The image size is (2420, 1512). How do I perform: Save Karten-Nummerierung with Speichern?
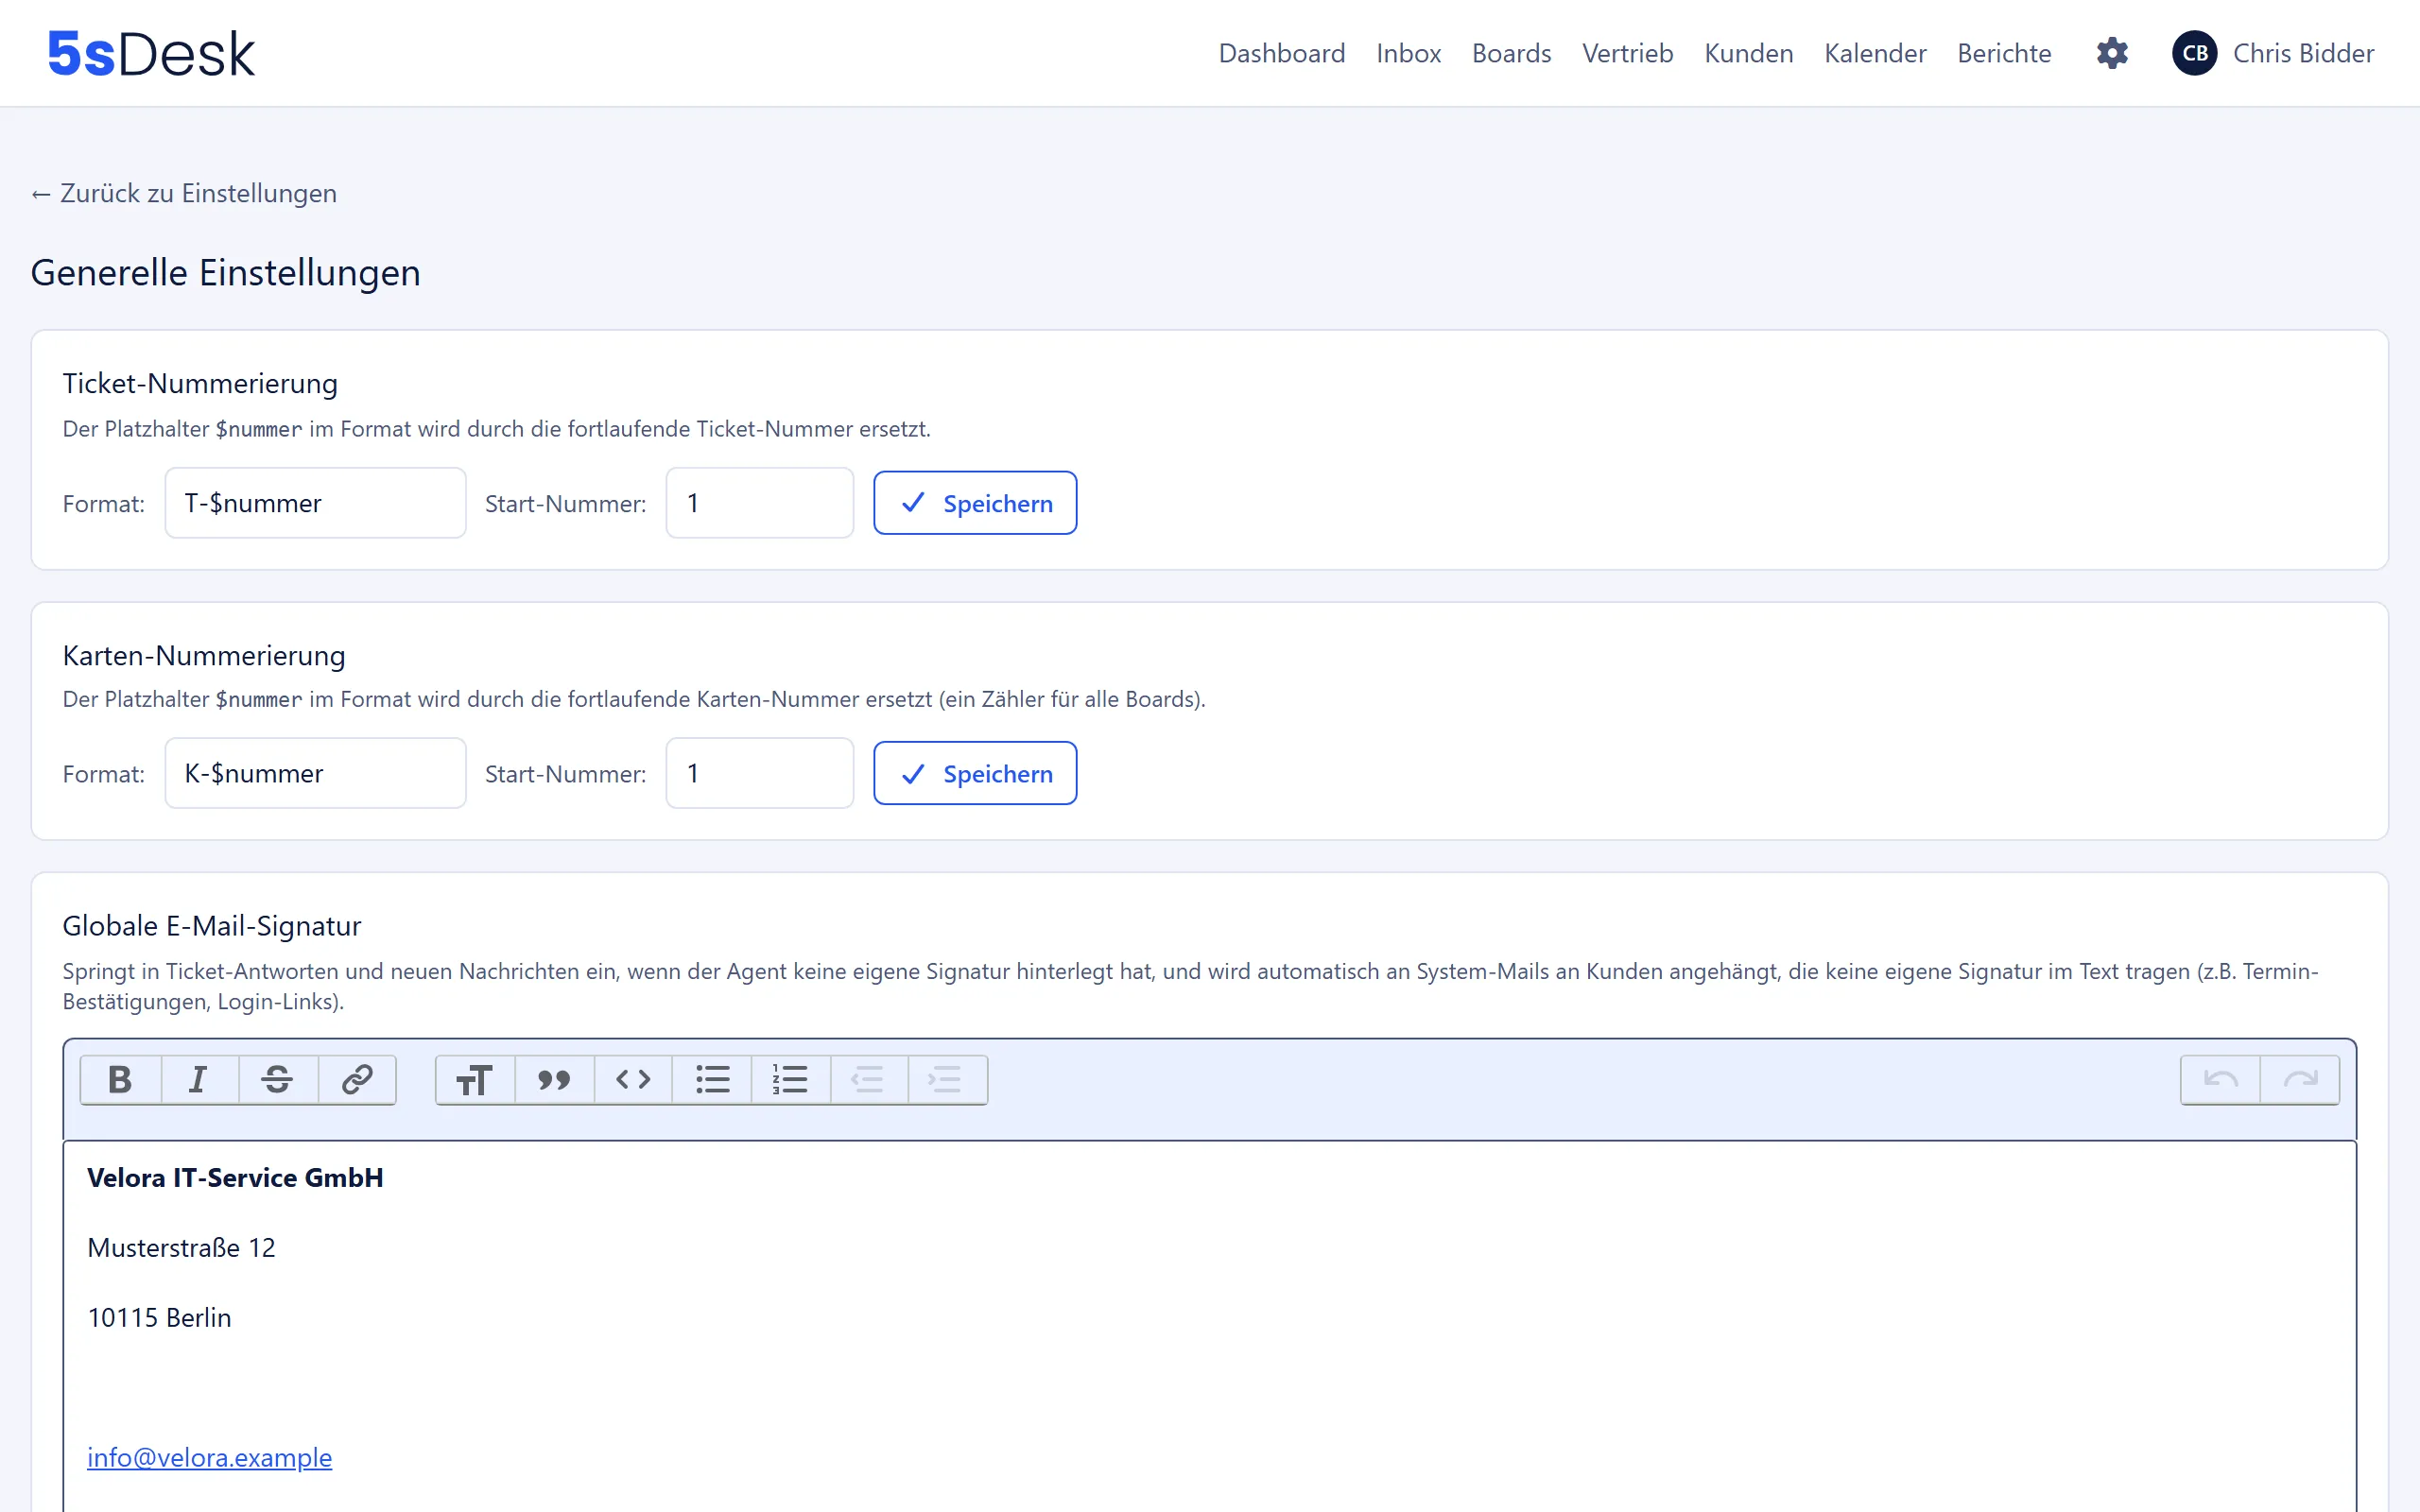coord(975,773)
